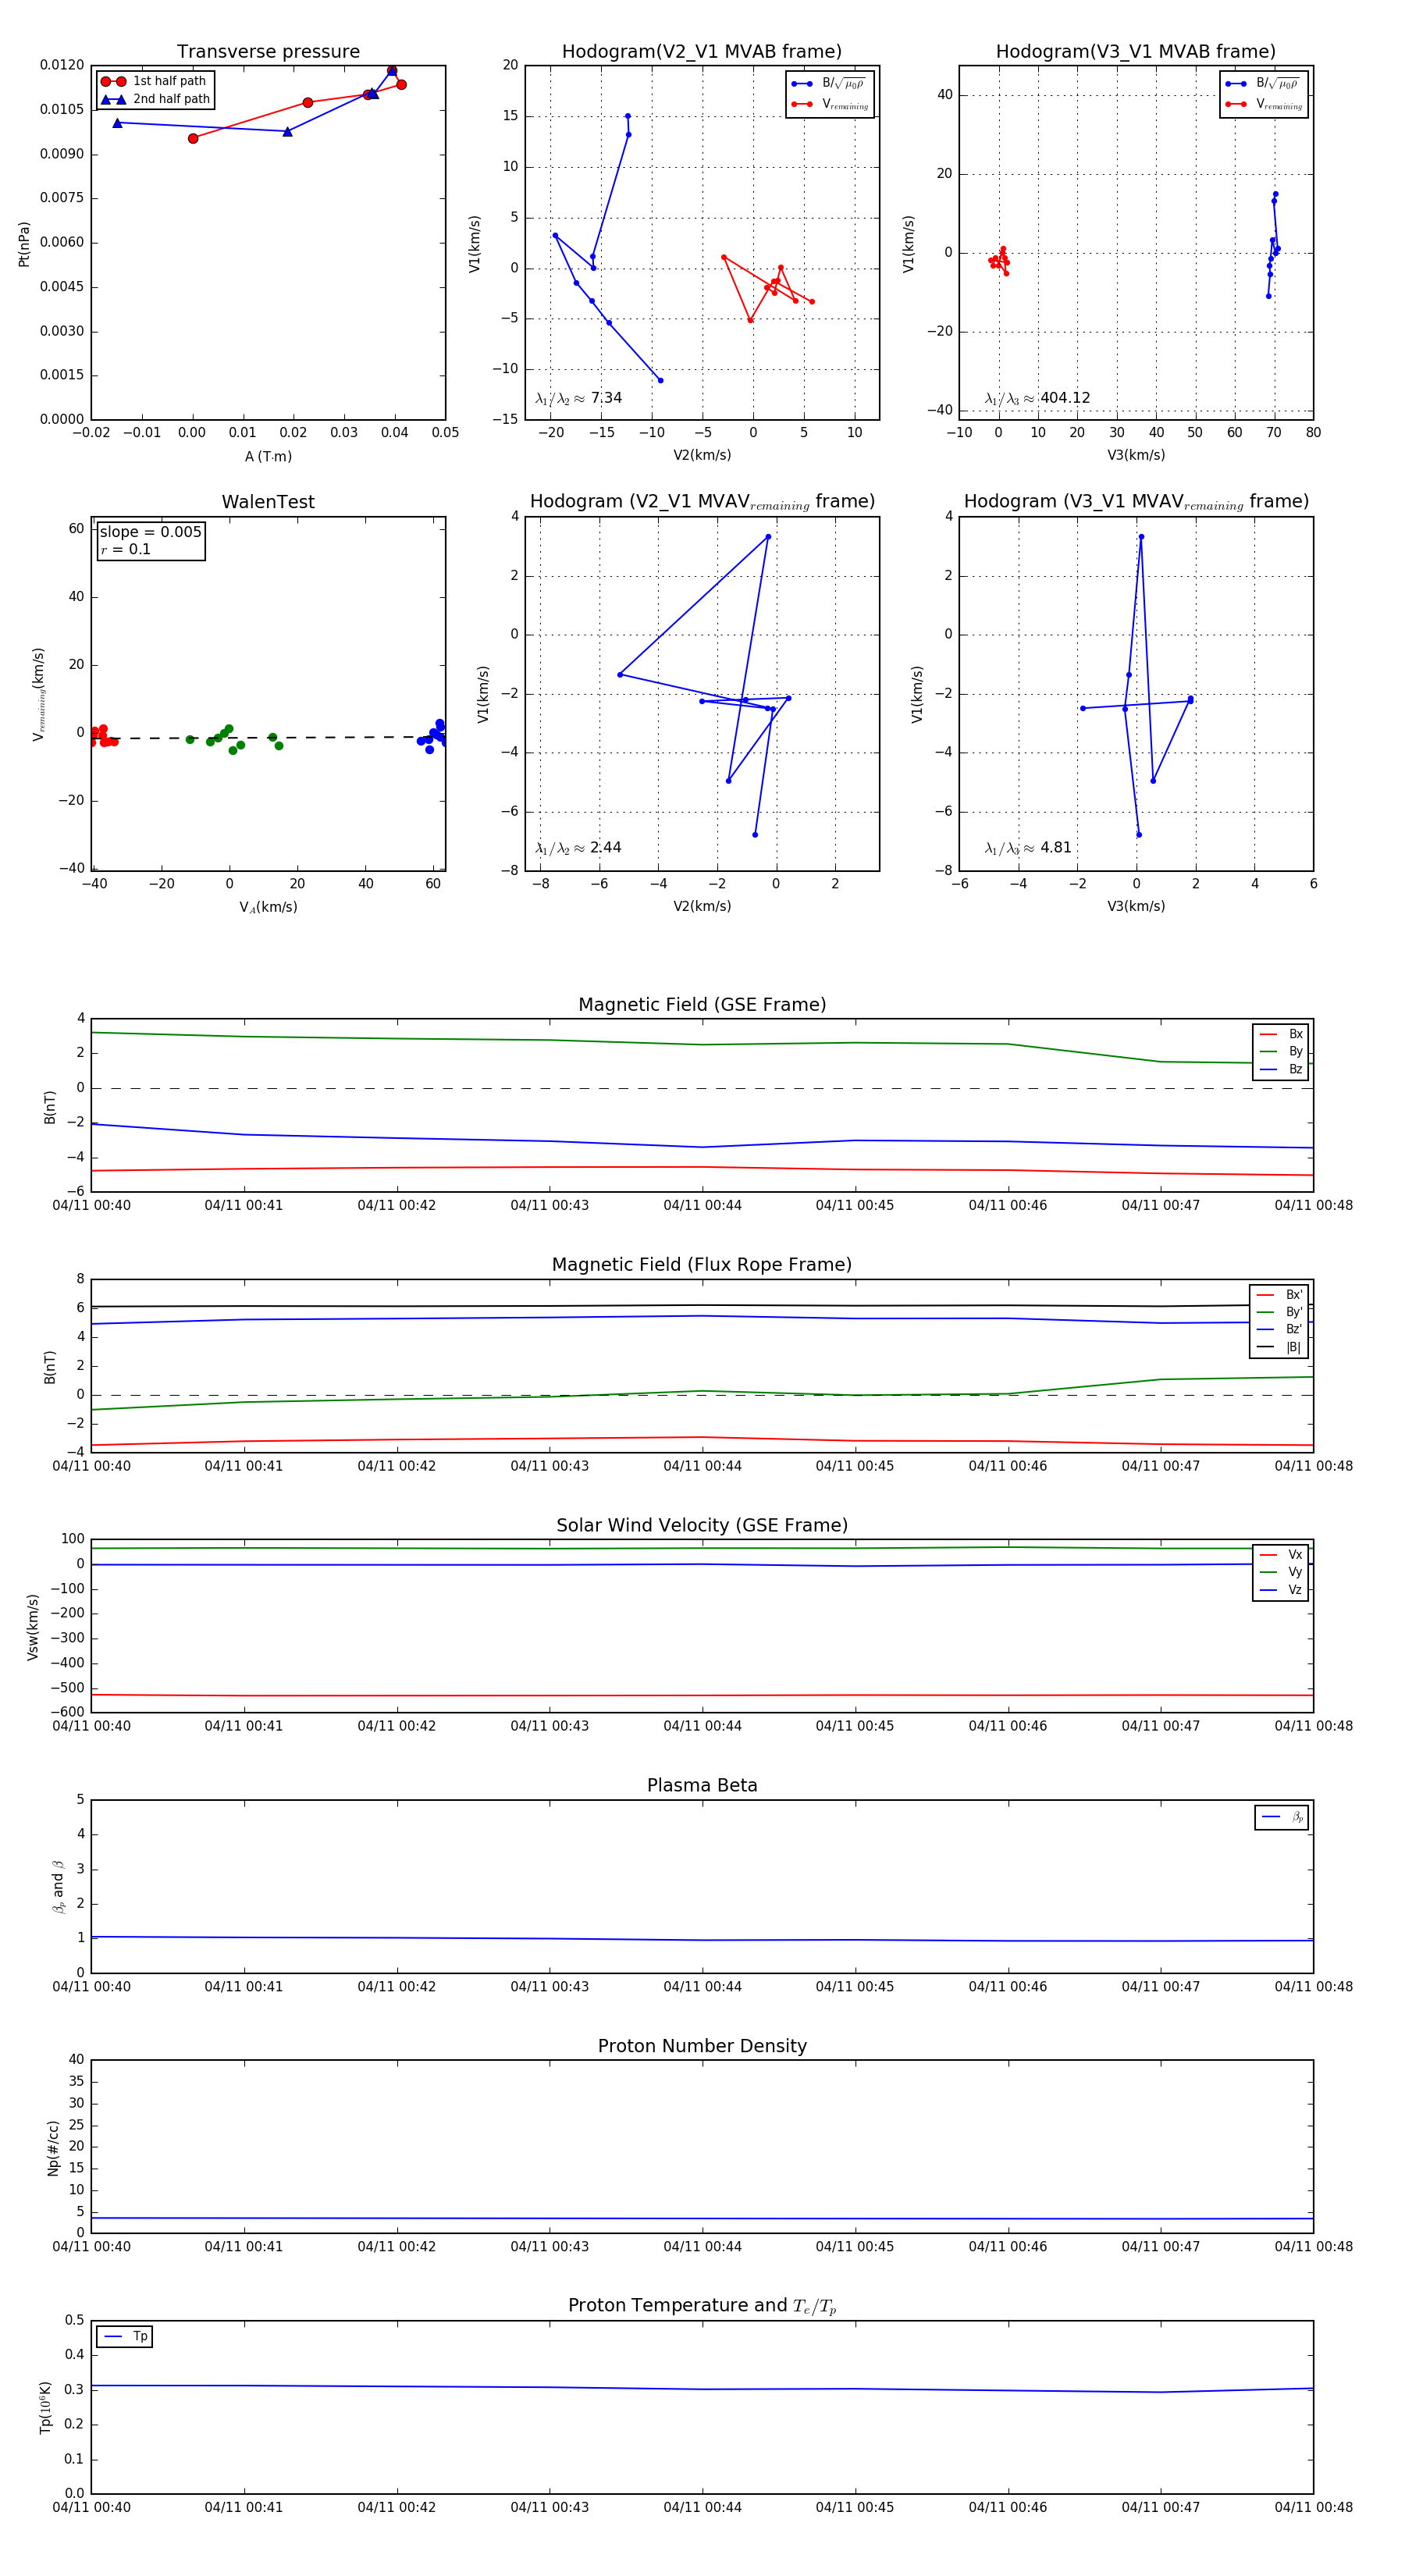Click the 'Proton Number Density' title
This screenshot has width=1405, height=2576.
click(x=702, y=2046)
